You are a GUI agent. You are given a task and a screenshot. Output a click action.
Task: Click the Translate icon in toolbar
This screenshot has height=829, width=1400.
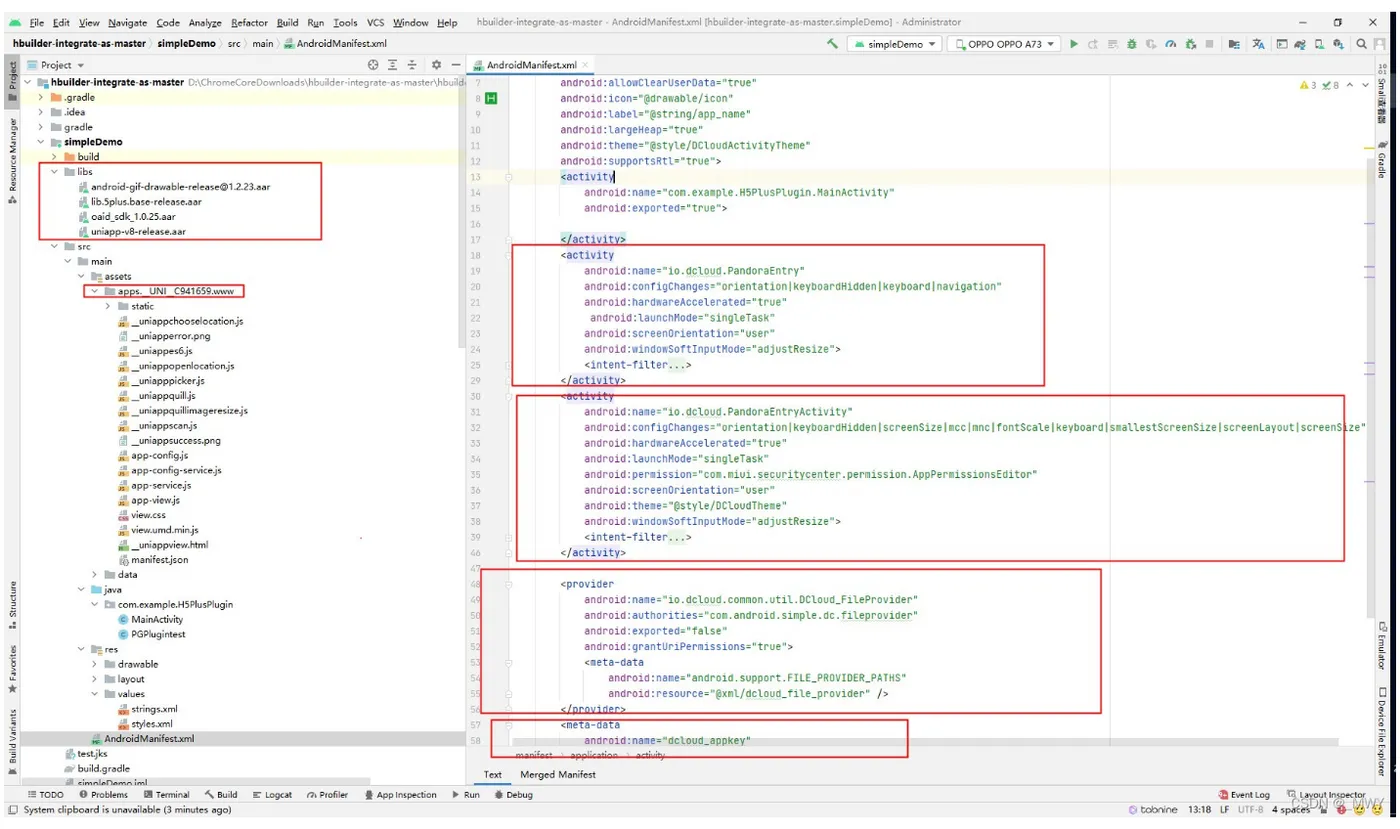[x=1258, y=44]
